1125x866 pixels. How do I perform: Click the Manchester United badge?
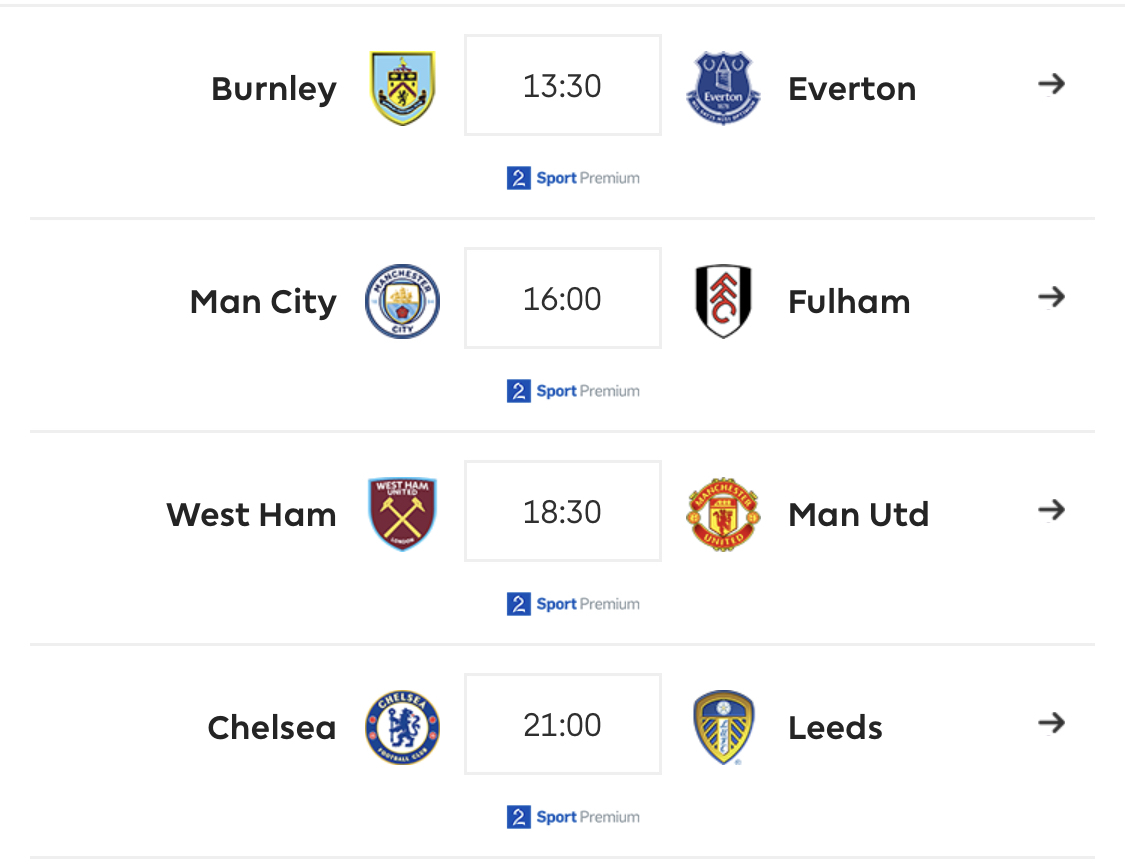tap(723, 514)
